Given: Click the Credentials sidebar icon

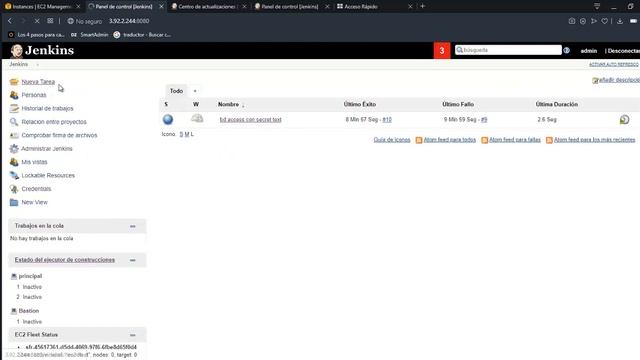Looking at the screenshot, I should 14,189.
